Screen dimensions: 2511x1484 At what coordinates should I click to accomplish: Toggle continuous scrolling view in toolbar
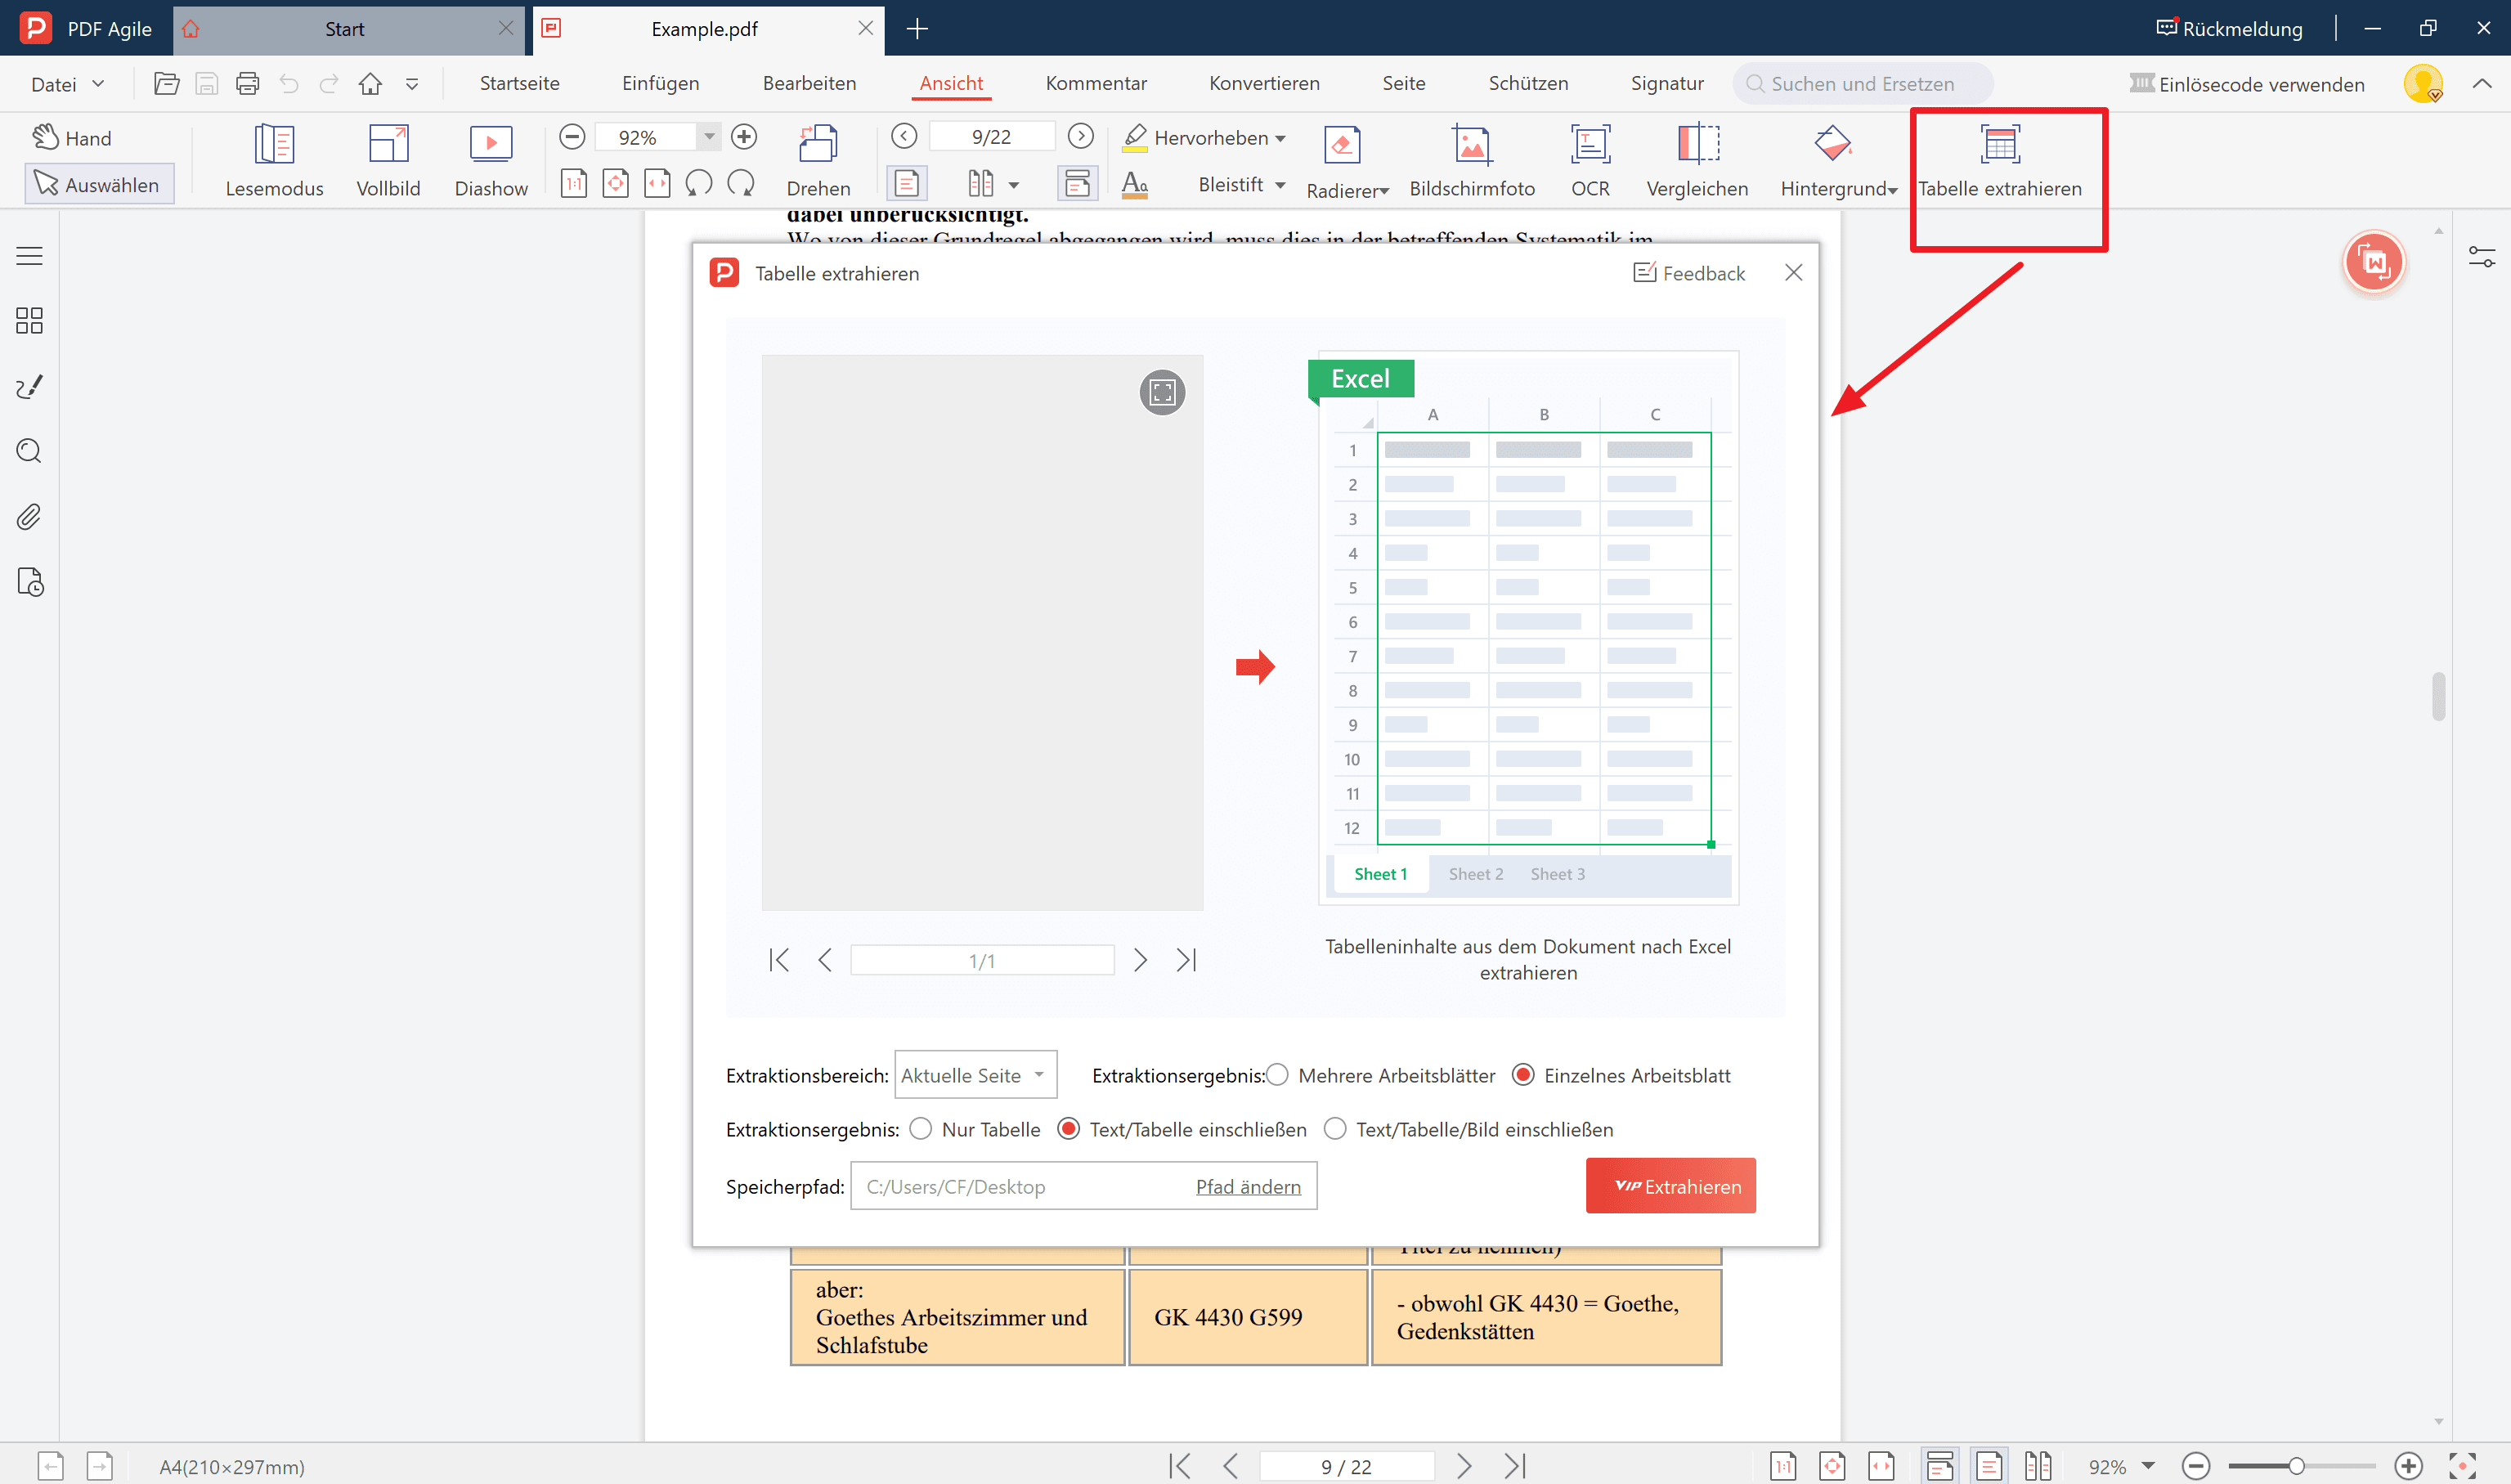1077,183
